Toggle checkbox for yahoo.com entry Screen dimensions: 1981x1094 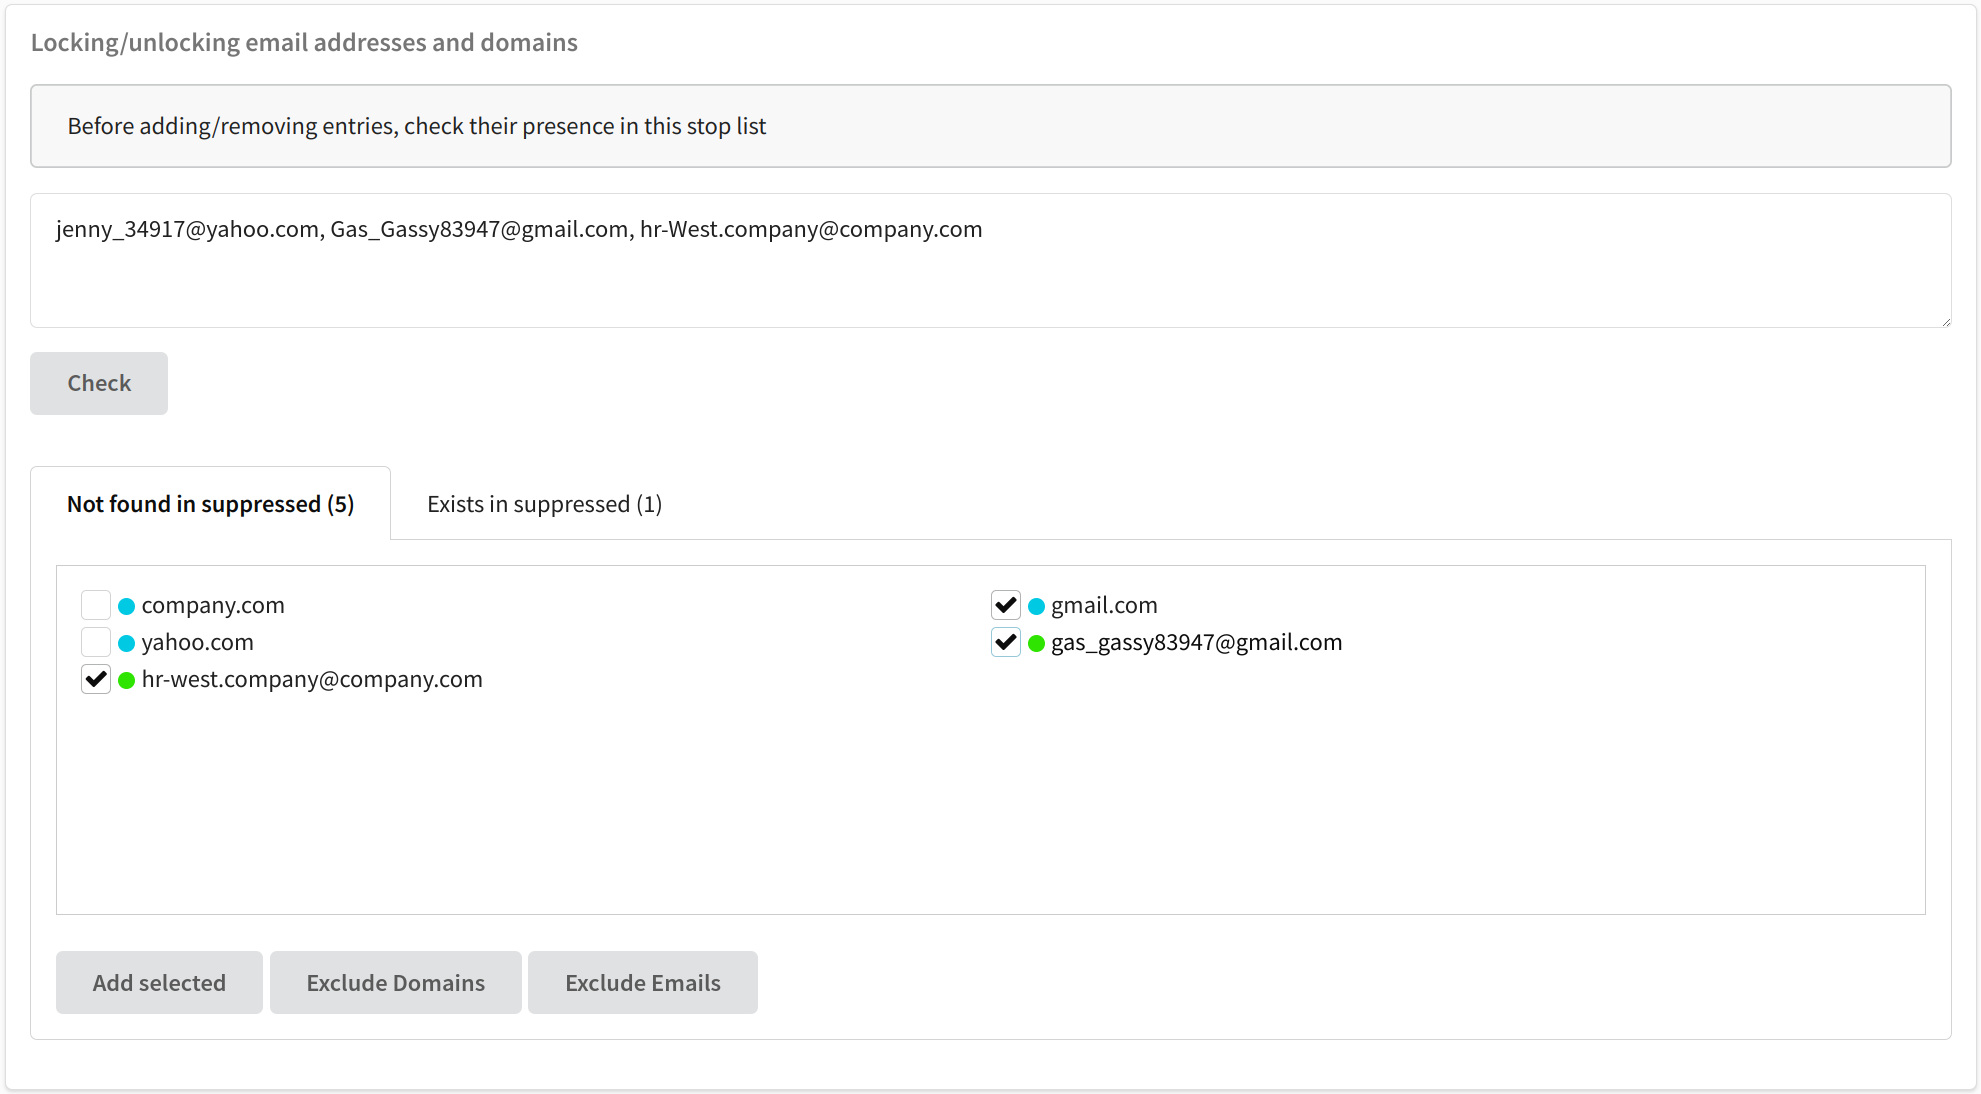pyautogui.click(x=96, y=641)
